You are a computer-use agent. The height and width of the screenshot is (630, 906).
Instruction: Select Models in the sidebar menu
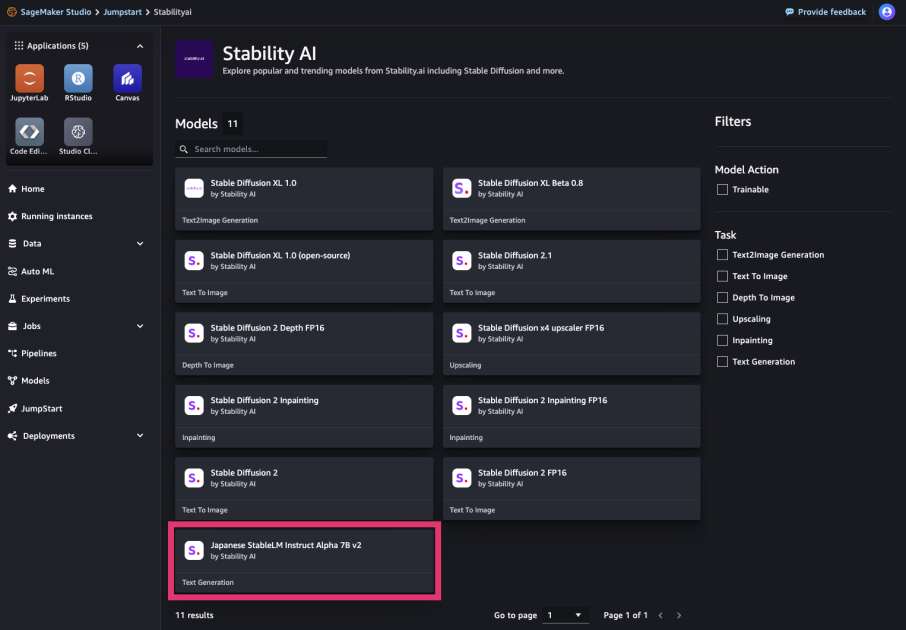(34, 380)
